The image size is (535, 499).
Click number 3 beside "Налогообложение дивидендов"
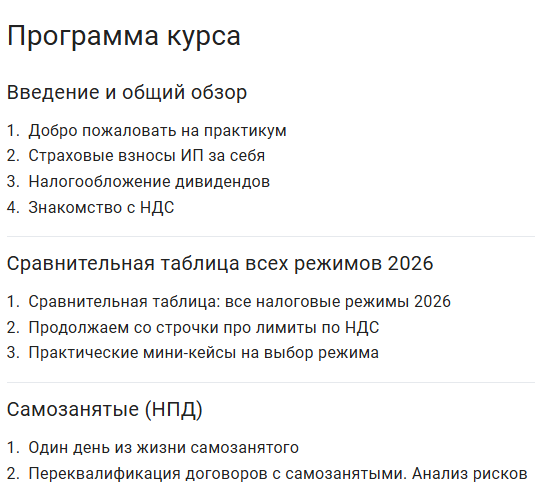pyautogui.click(x=13, y=182)
